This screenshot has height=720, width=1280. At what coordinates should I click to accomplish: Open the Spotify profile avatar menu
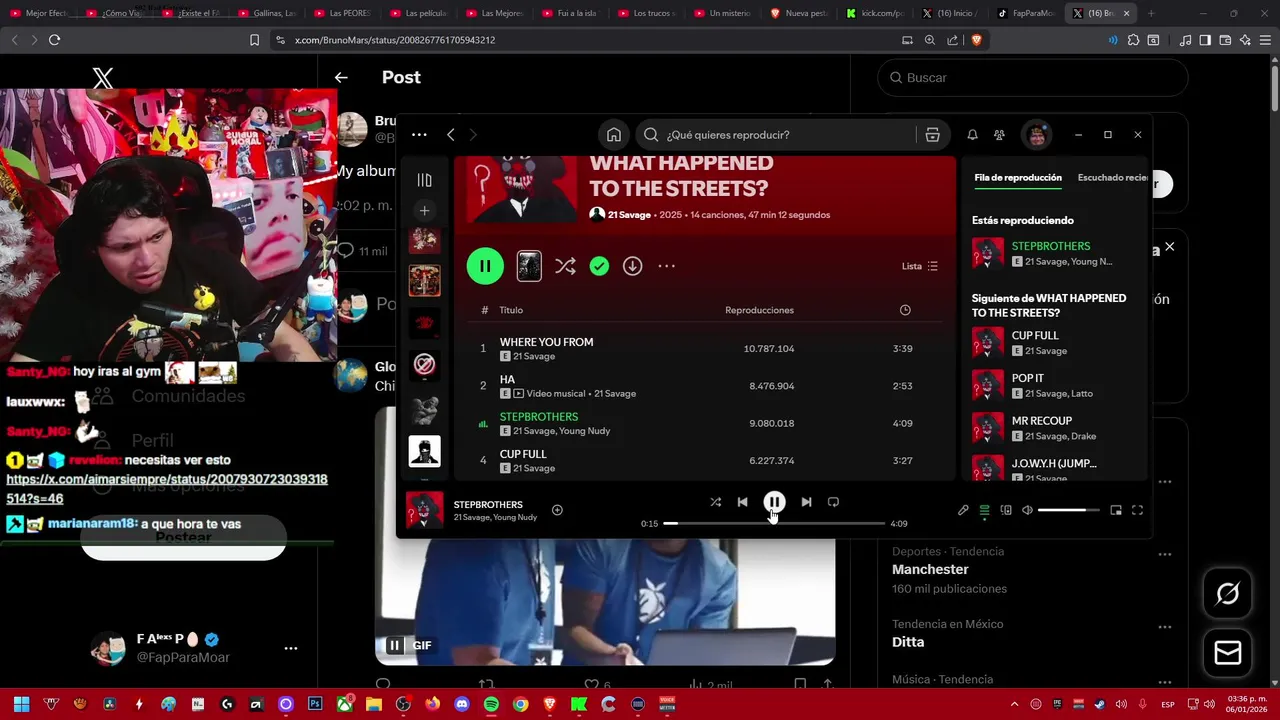1037,135
